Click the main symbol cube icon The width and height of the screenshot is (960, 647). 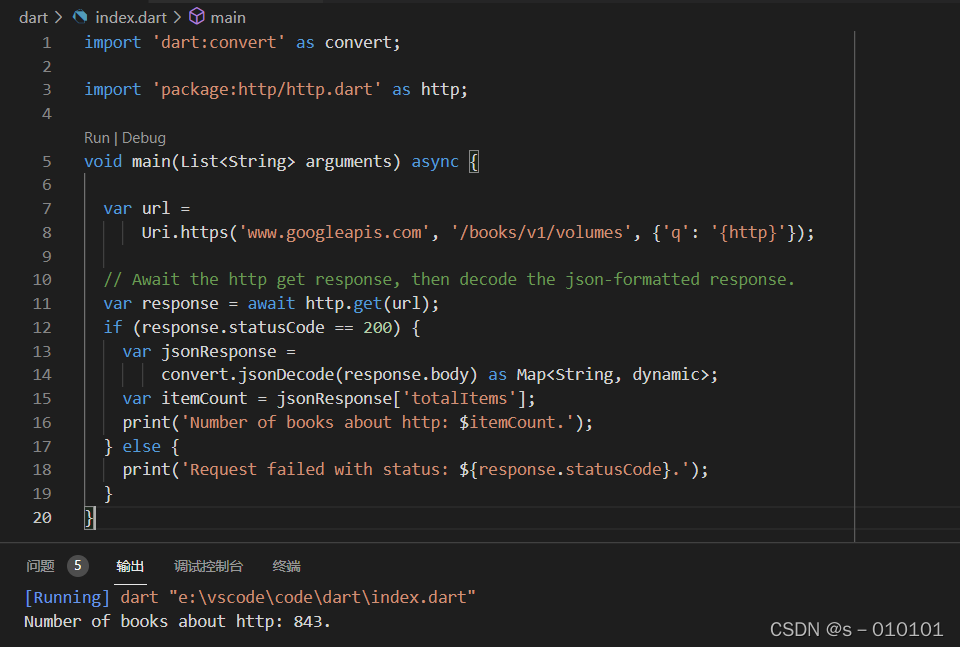click(197, 17)
